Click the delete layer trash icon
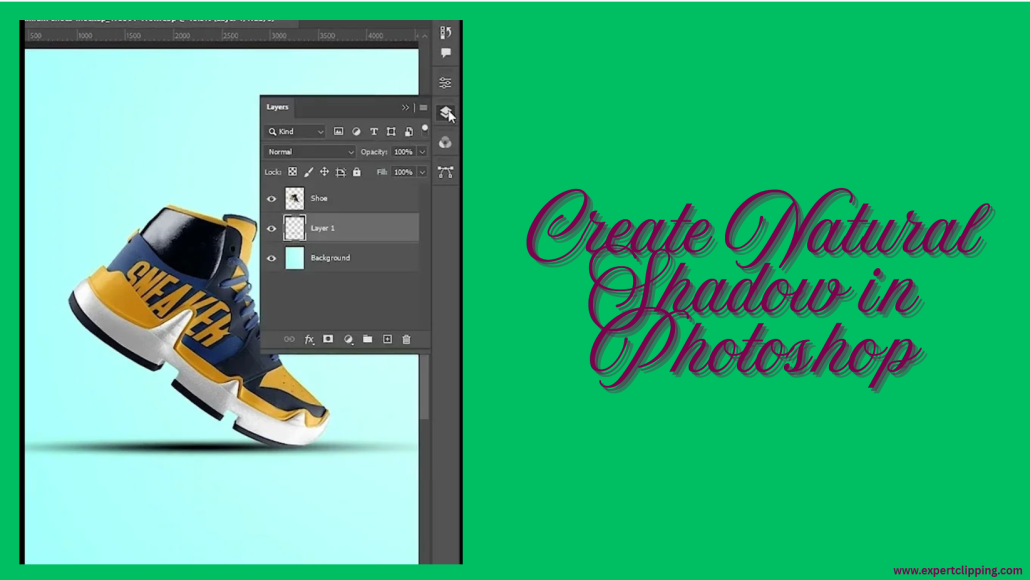Screen dimensions: 1030x580 coord(406,340)
